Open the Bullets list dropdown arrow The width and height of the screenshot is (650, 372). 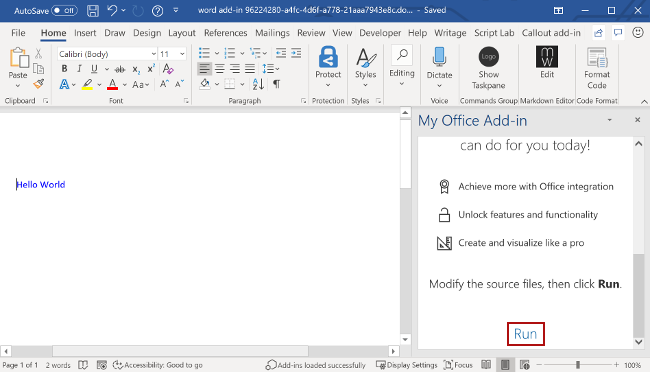217,53
